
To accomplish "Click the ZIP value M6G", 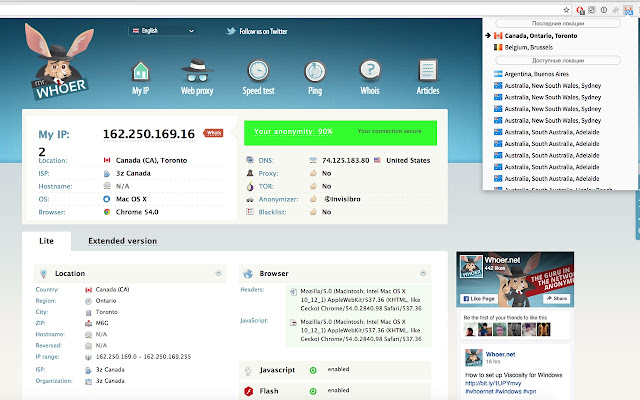I will tap(102, 323).
